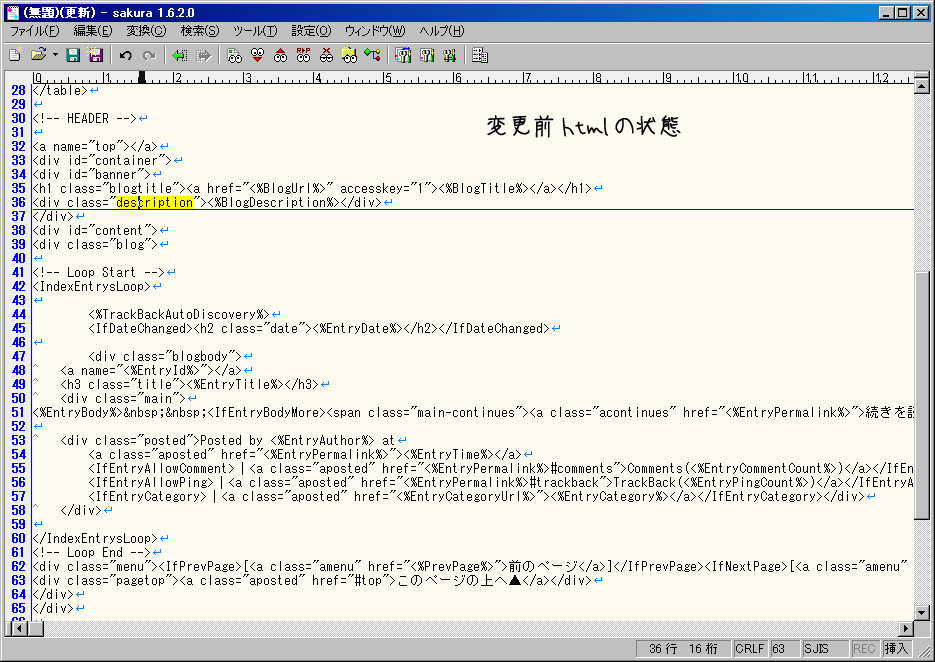Open the Grep folder search icon
935x662 pixels.
(349, 55)
